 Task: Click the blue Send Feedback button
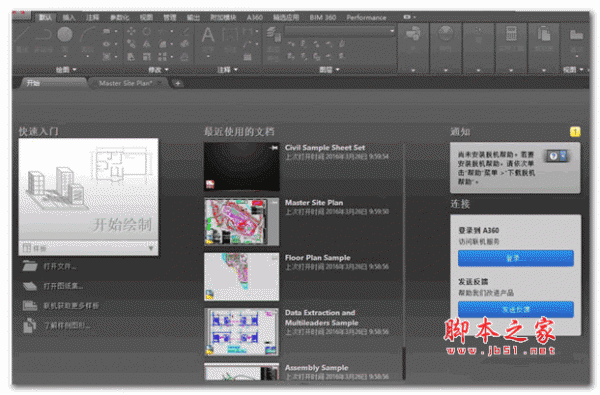point(515,309)
